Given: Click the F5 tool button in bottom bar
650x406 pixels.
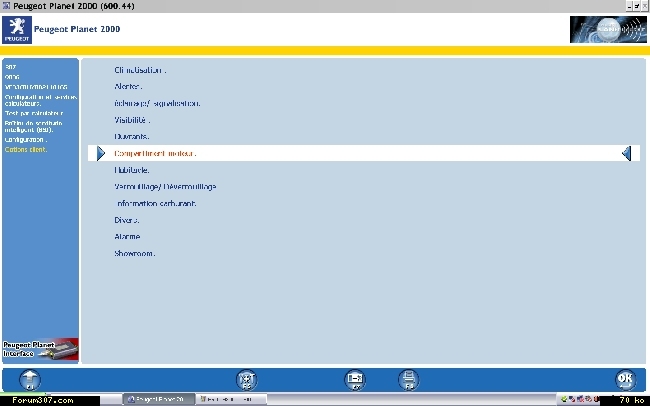Looking at the screenshot, I should pos(247,379).
